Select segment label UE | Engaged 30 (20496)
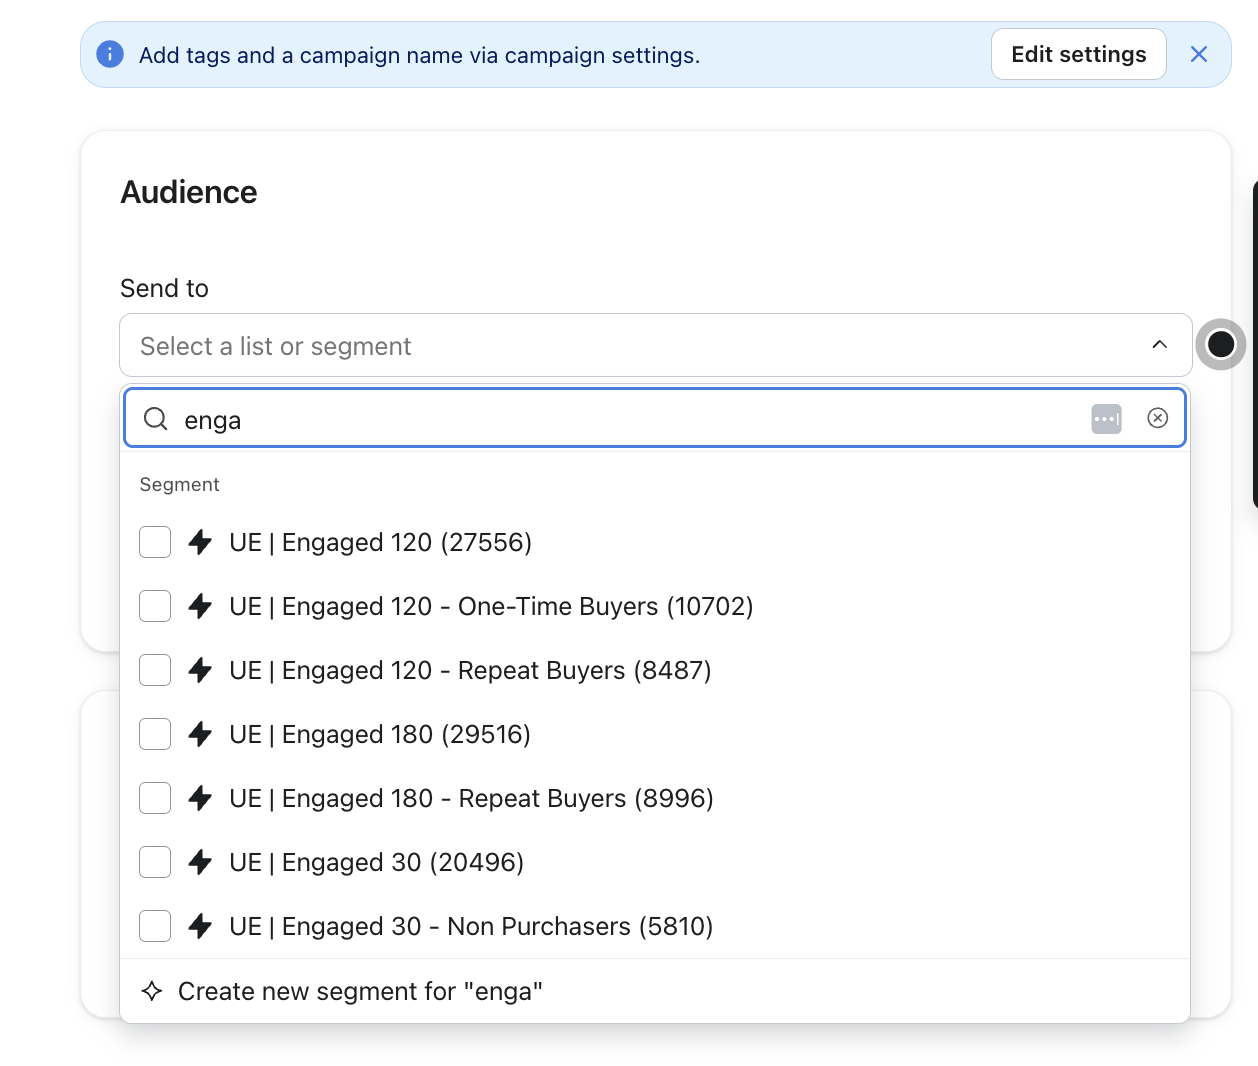This screenshot has height=1066, width=1258. (x=376, y=862)
